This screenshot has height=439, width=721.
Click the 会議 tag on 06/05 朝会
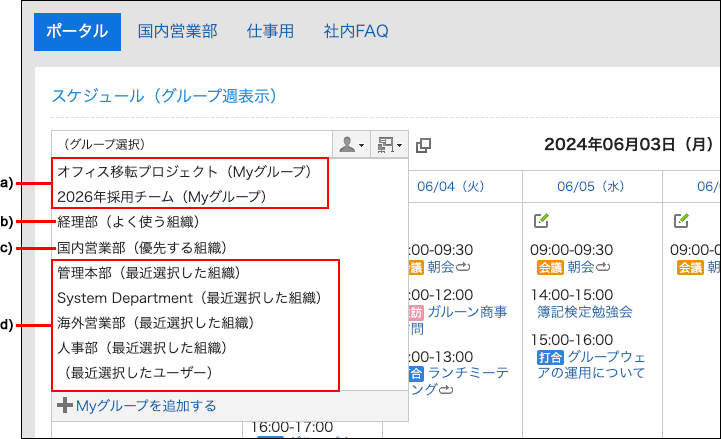click(550, 268)
